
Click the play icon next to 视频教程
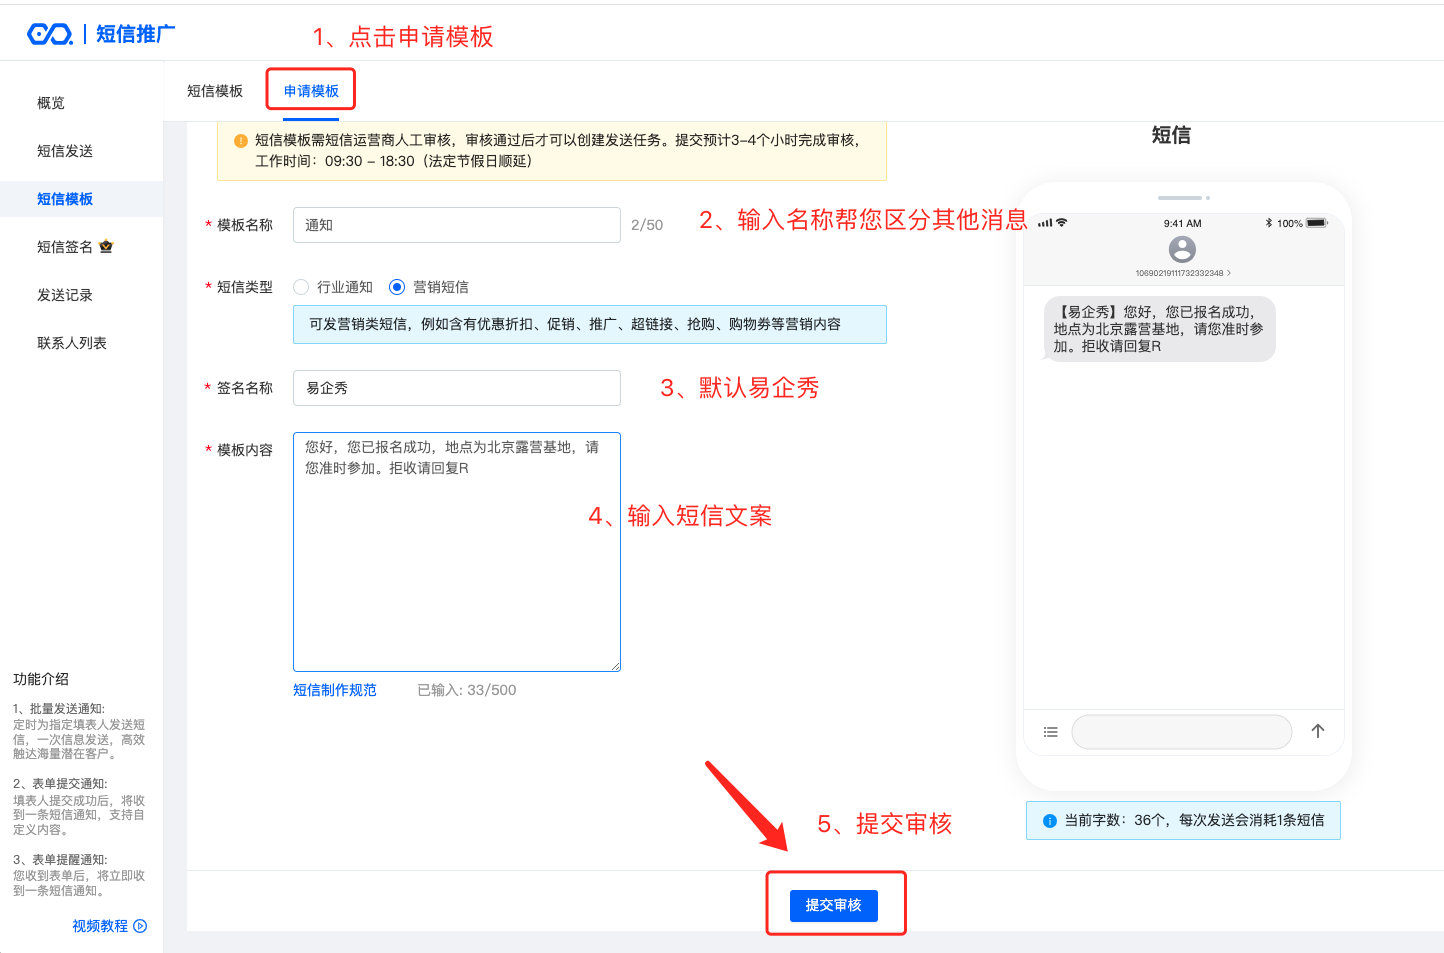pyautogui.click(x=140, y=926)
